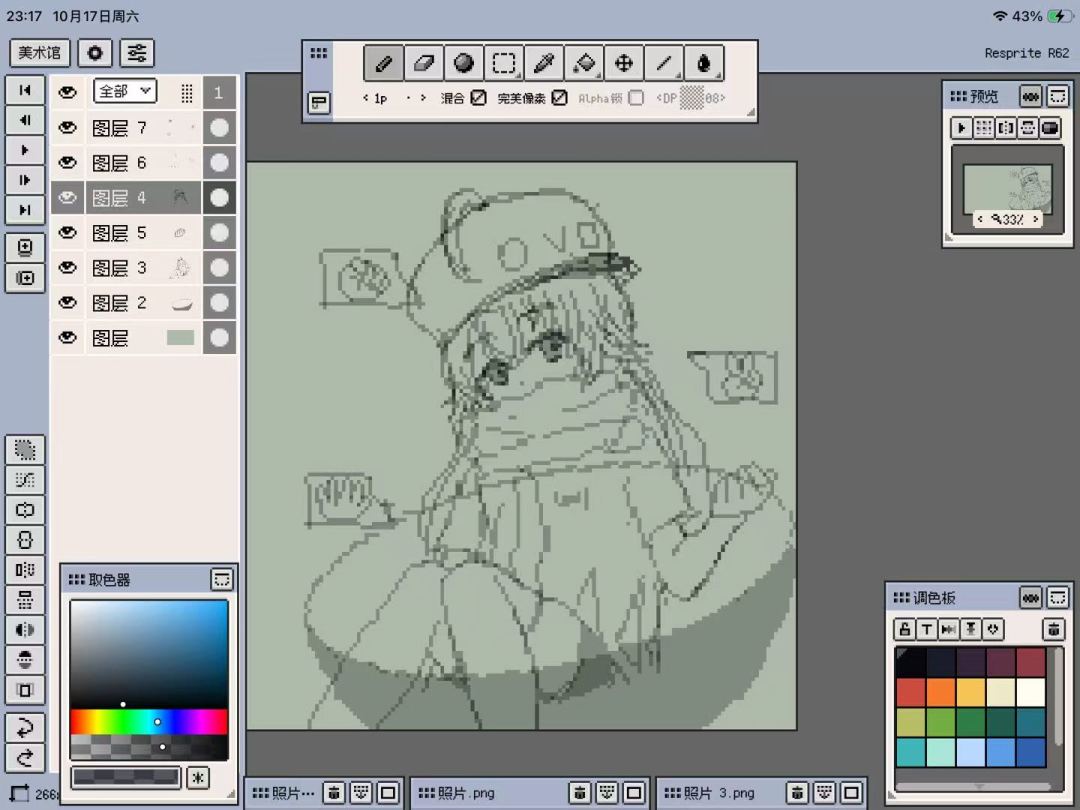Select layer 图层 5 in the layer list
This screenshot has width=1080, height=810.
point(144,233)
